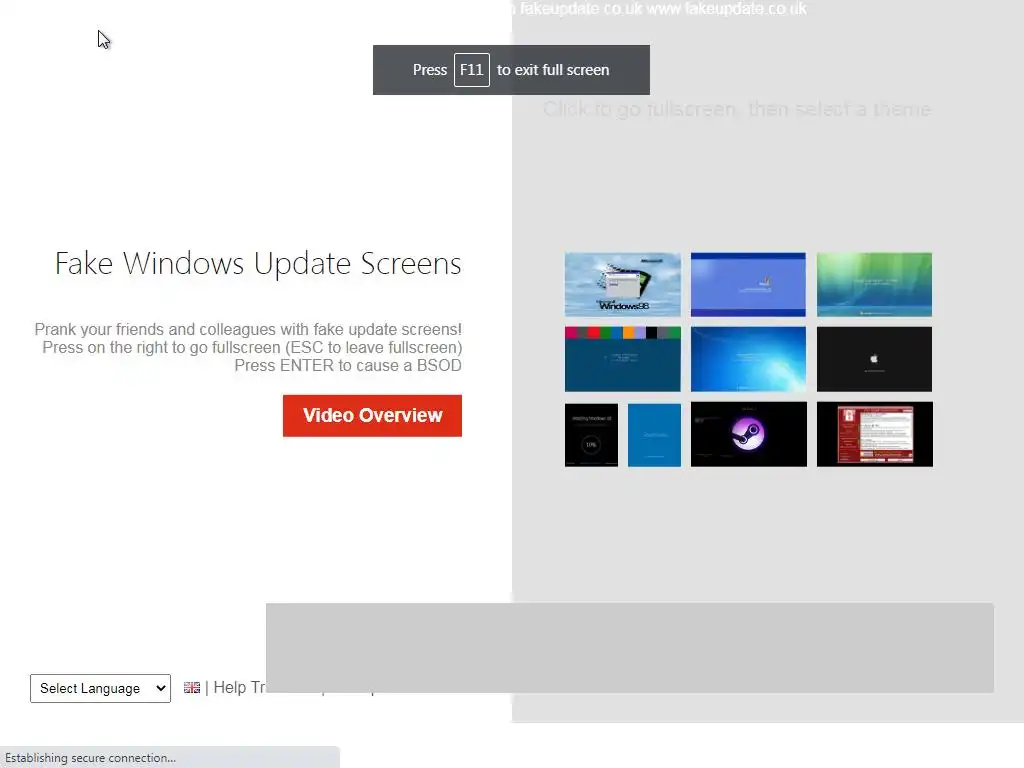Select the Windows 7 light-blue theme thumbnail

pos(748,359)
